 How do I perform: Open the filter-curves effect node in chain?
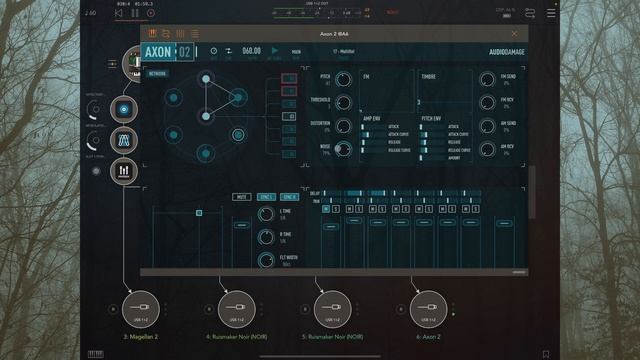(x=124, y=140)
